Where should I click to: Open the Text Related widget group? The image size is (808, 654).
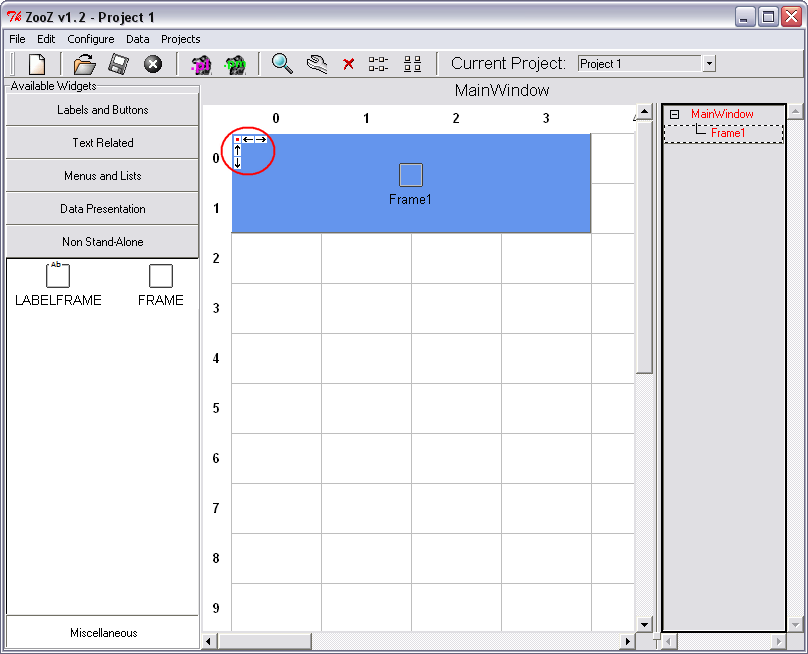(x=103, y=143)
